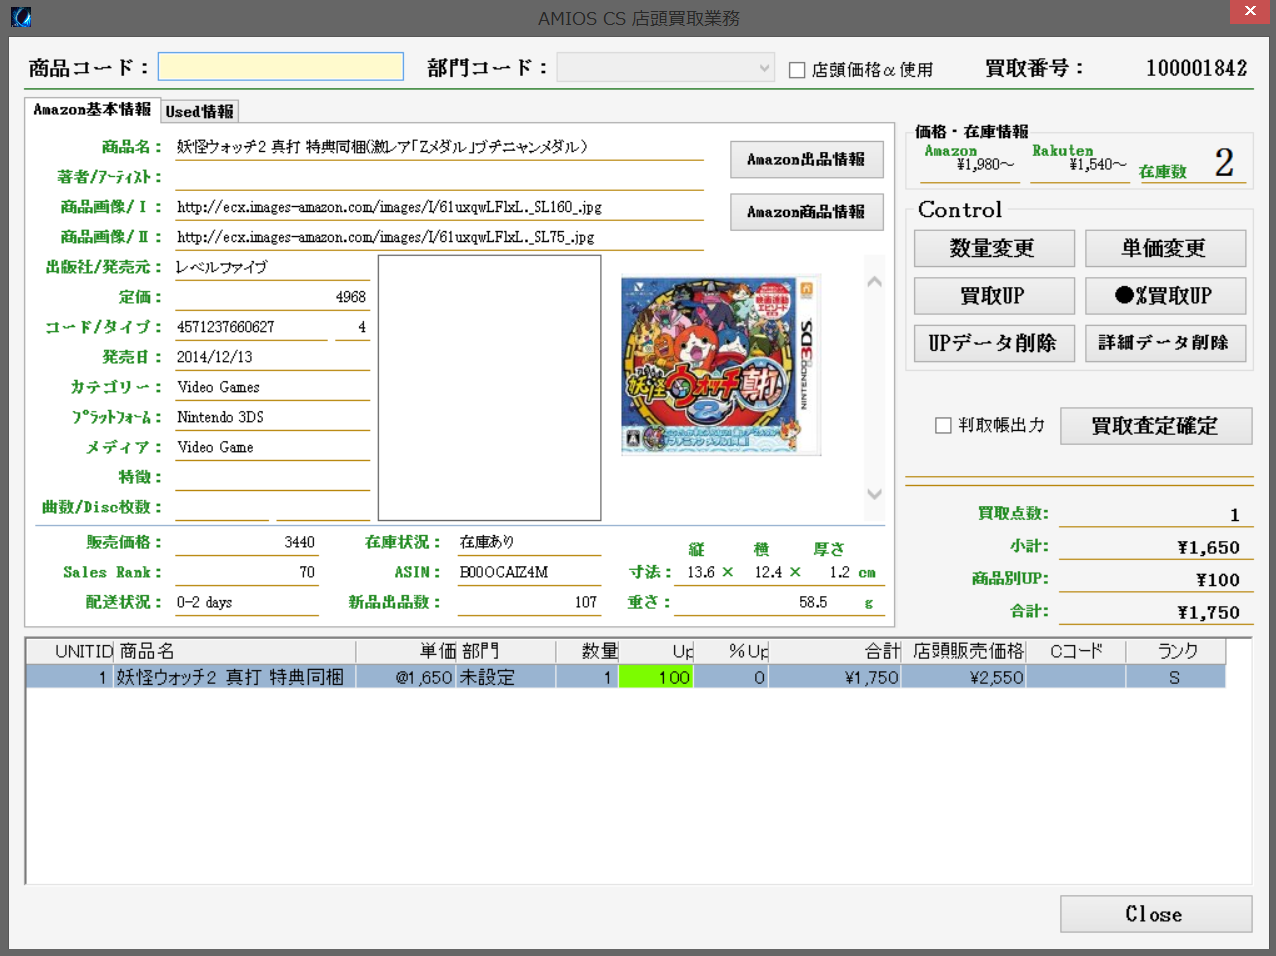The height and width of the screenshot is (956, 1276).
Task: Click the green Up cell showing 100
Action: coord(656,677)
